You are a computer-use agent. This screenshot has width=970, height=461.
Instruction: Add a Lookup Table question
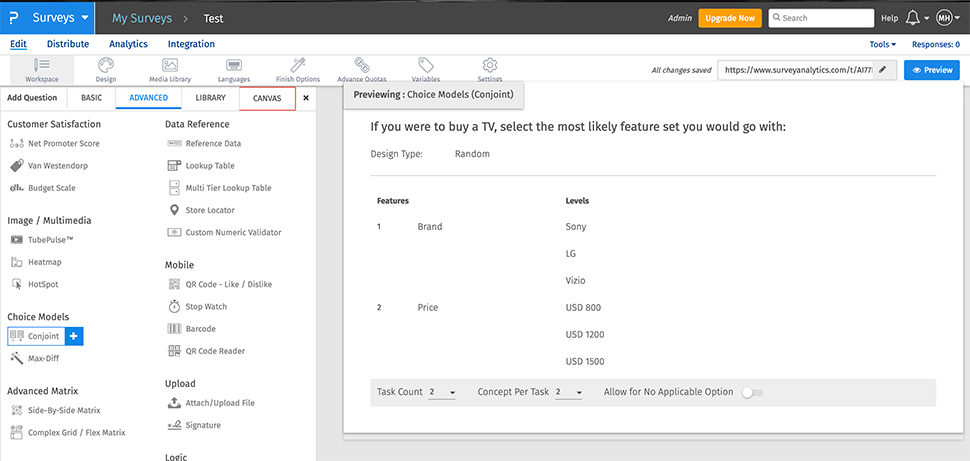[x=201, y=166]
